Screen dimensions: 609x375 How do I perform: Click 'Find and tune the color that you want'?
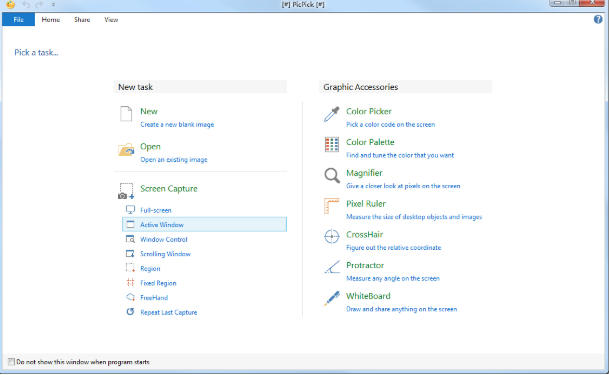coord(400,155)
